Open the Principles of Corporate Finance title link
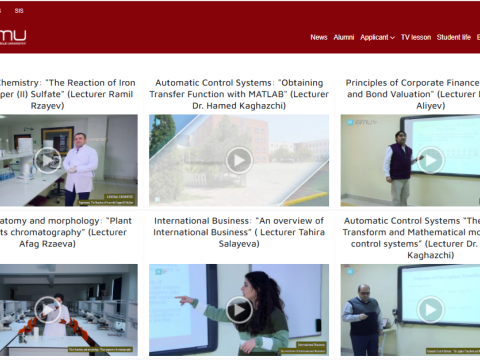Viewport: 480px width, 360px height. pyautogui.click(x=413, y=94)
